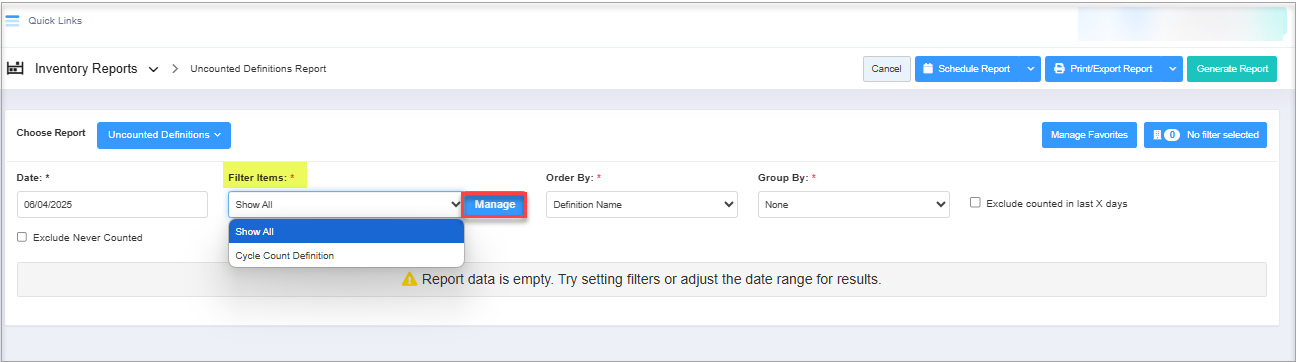1296x362 pixels.
Task: Click the warning triangle icon in empty report message
Action: [409, 279]
